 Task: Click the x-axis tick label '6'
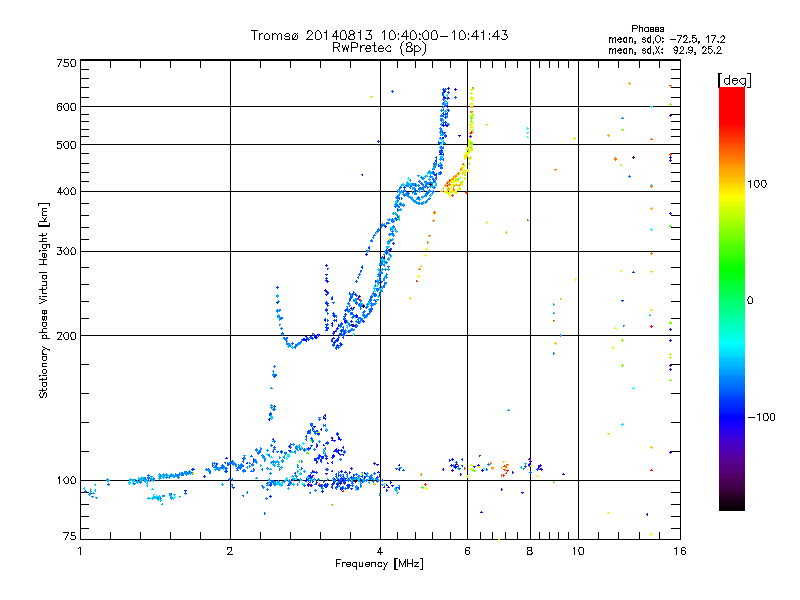click(x=467, y=551)
